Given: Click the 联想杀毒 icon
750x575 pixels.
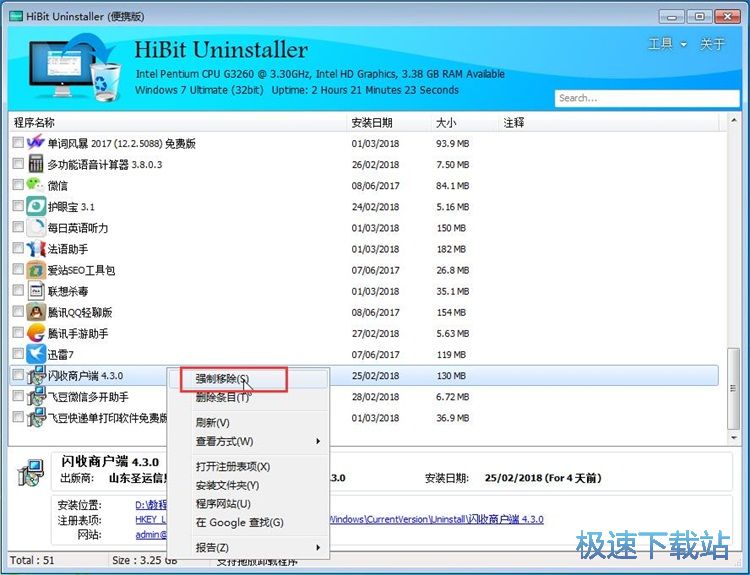Looking at the screenshot, I should click(x=36, y=291).
